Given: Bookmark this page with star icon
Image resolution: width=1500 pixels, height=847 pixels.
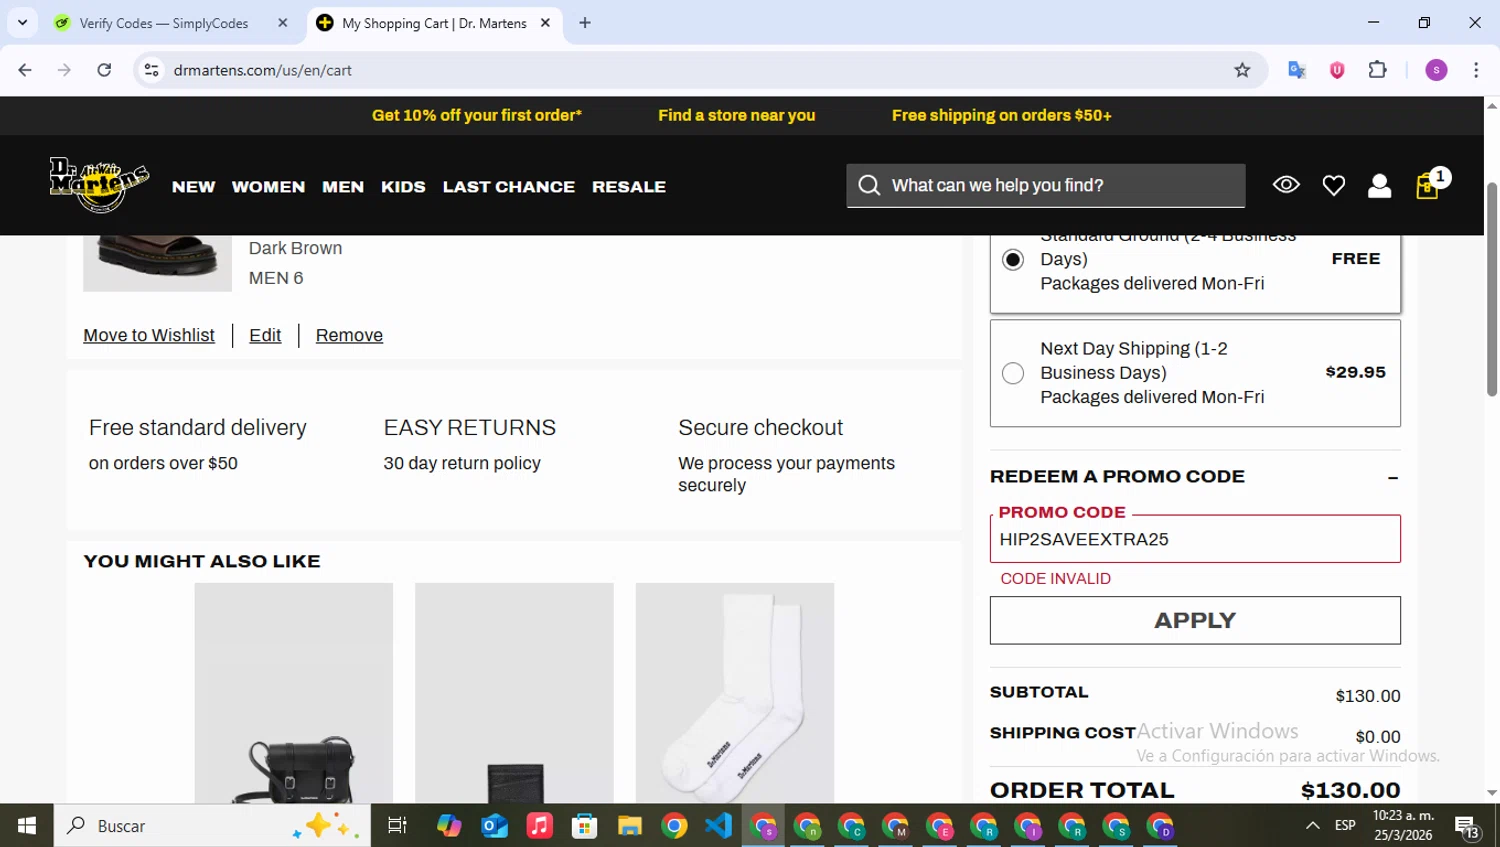Looking at the screenshot, I should point(1242,70).
